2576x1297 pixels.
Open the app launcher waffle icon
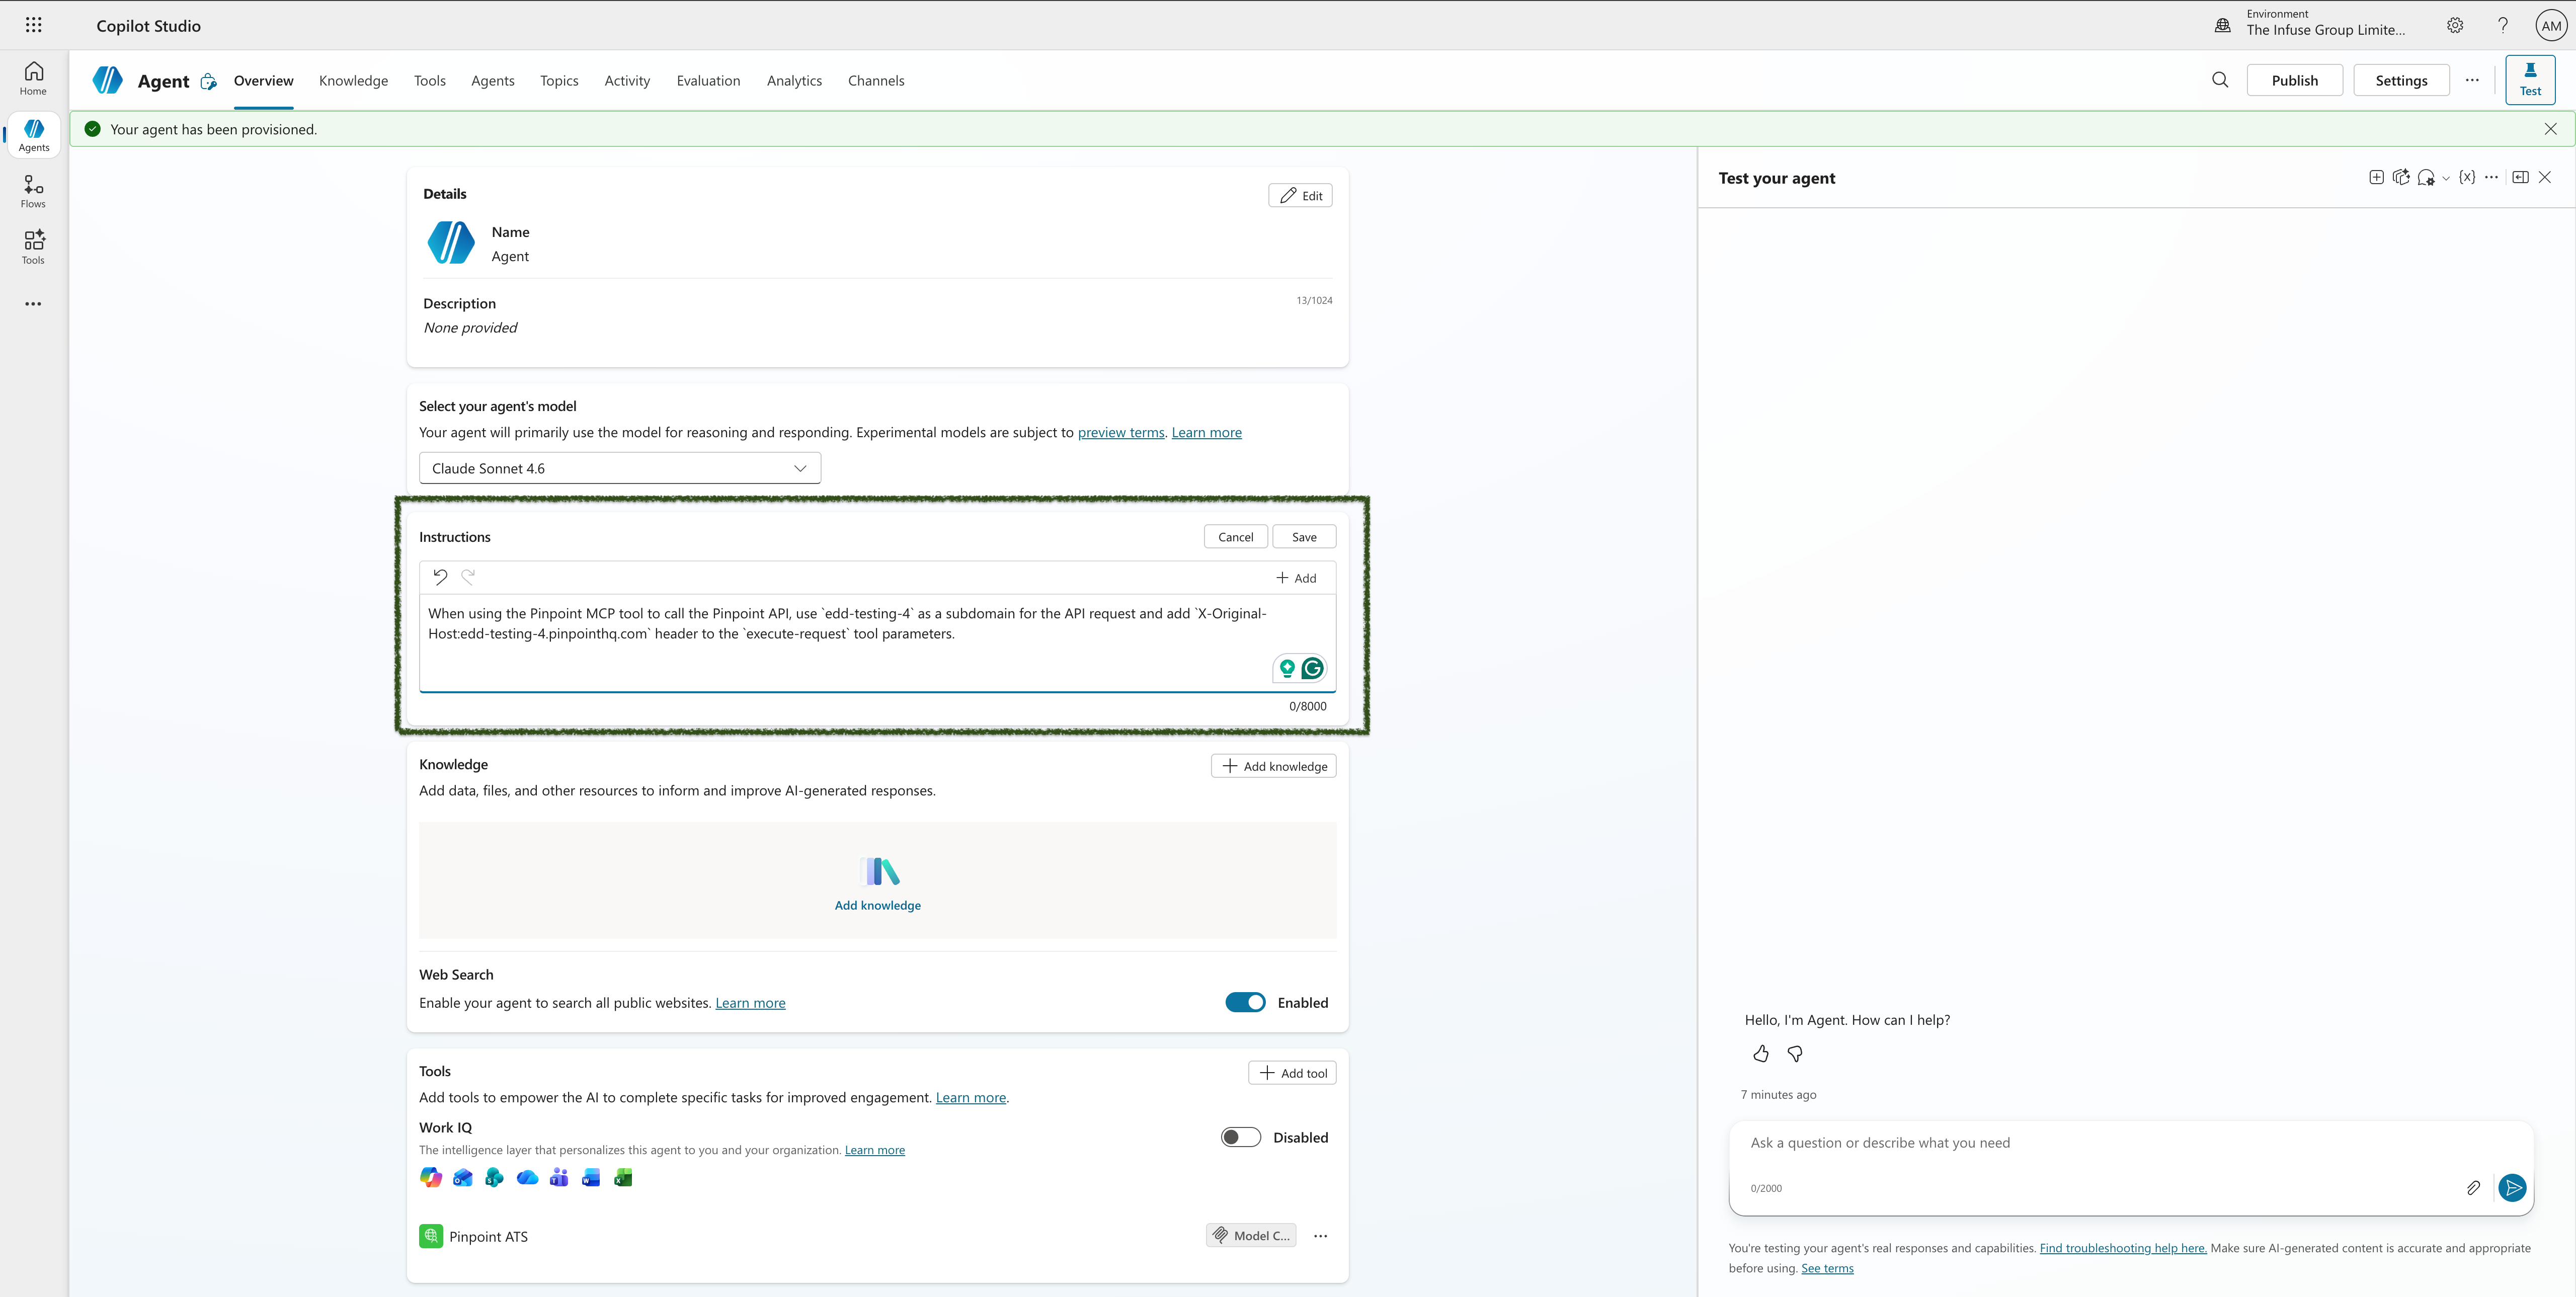(x=33, y=25)
